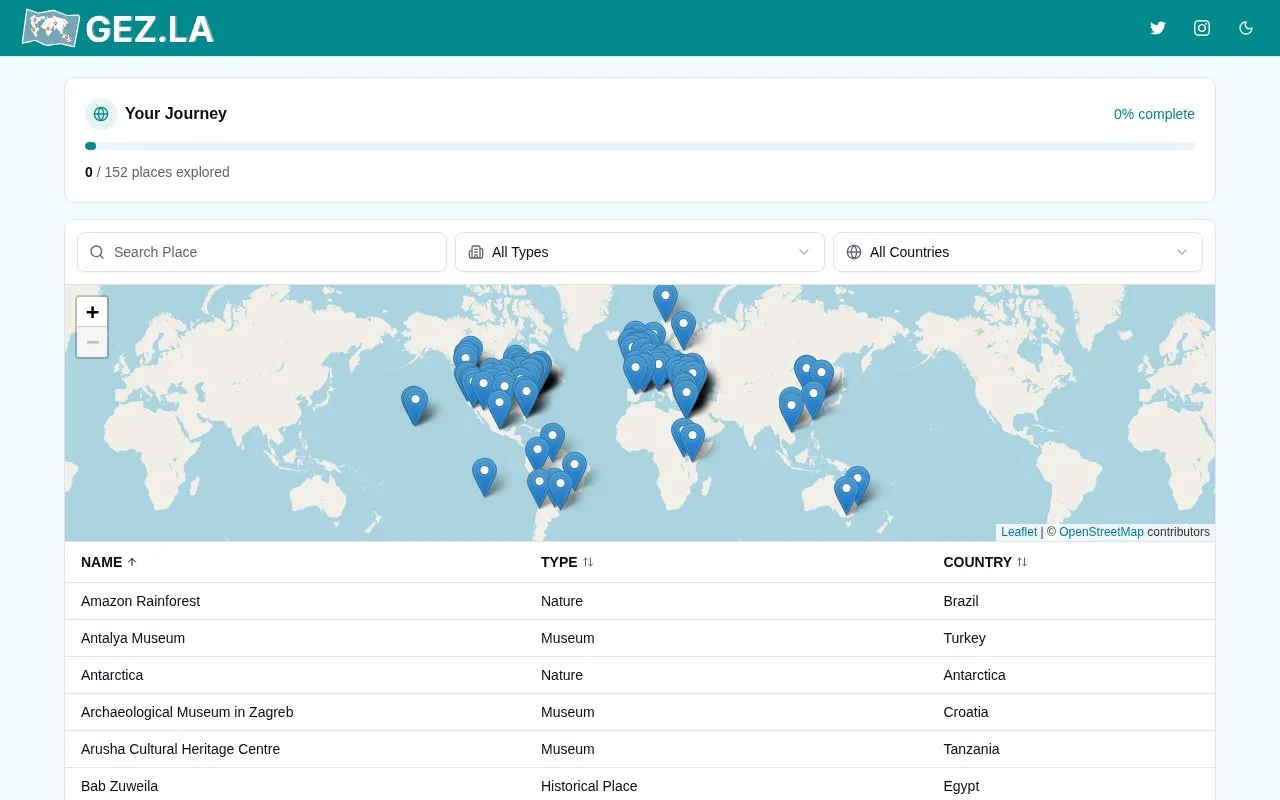Click the 0% complete label
1280x800 pixels.
tap(1154, 114)
